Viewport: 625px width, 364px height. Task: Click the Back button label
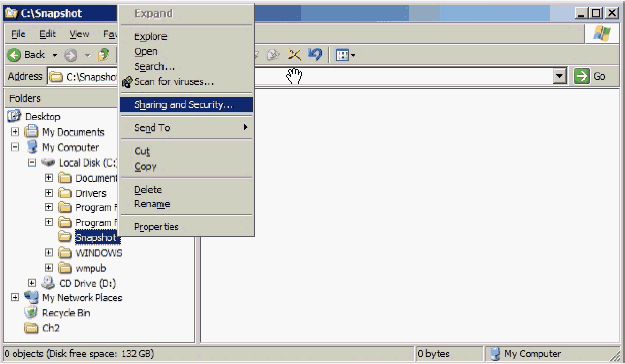34,55
